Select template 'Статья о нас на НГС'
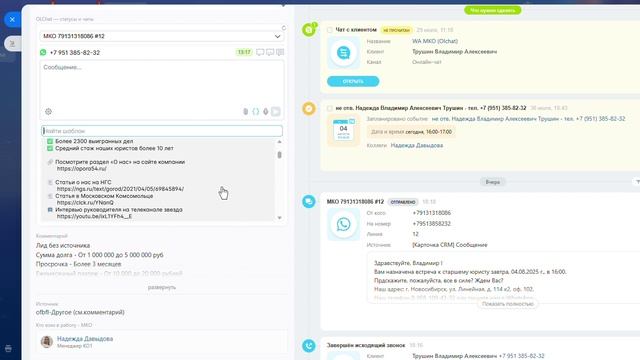The height and width of the screenshot is (360, 640). (83, 182)
